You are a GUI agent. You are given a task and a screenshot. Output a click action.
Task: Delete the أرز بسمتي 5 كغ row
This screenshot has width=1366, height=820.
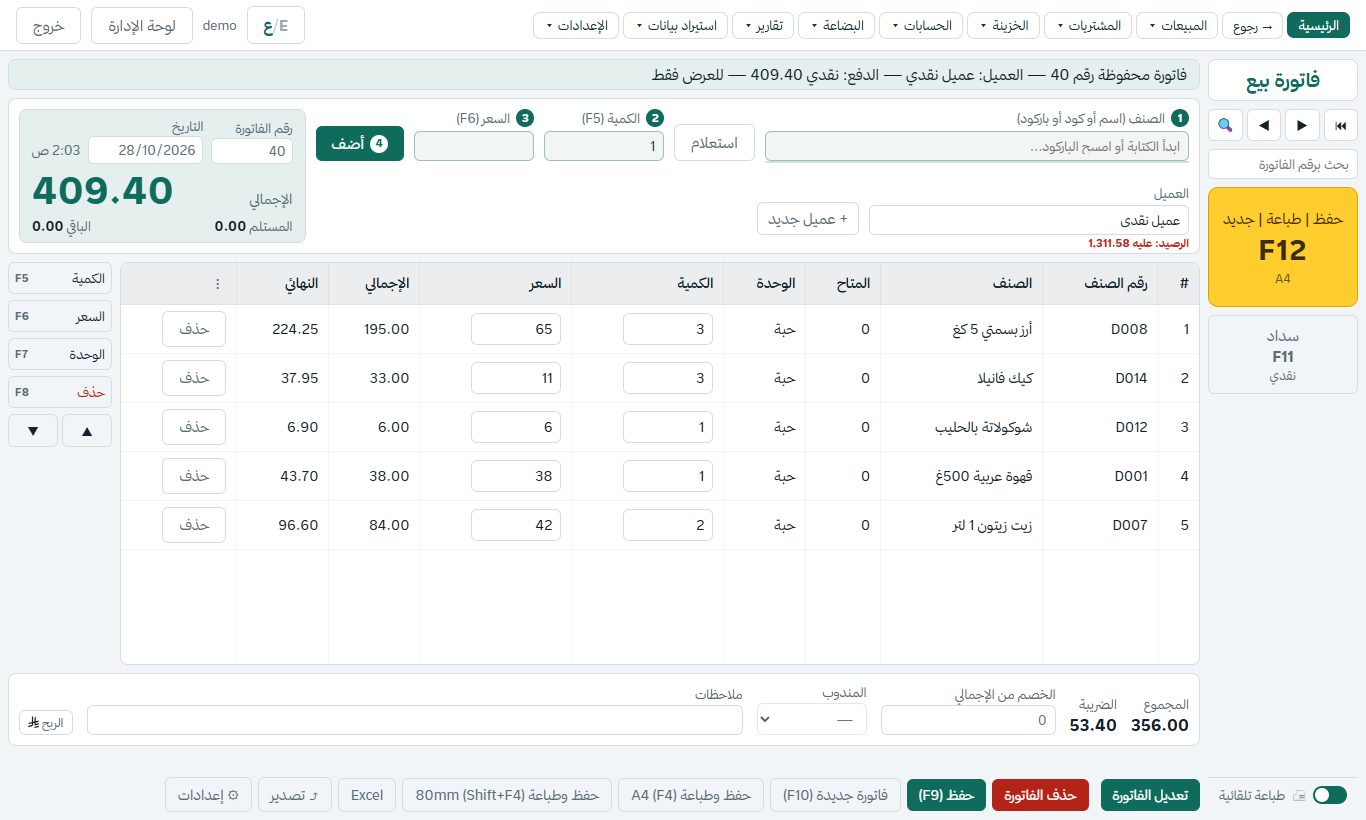[x=194, y=329]
